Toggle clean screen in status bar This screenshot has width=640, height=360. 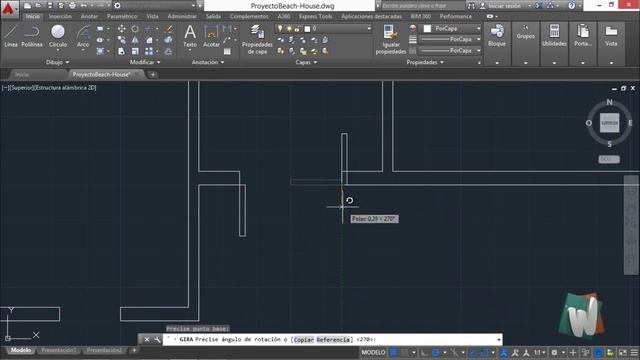(623, 352)
